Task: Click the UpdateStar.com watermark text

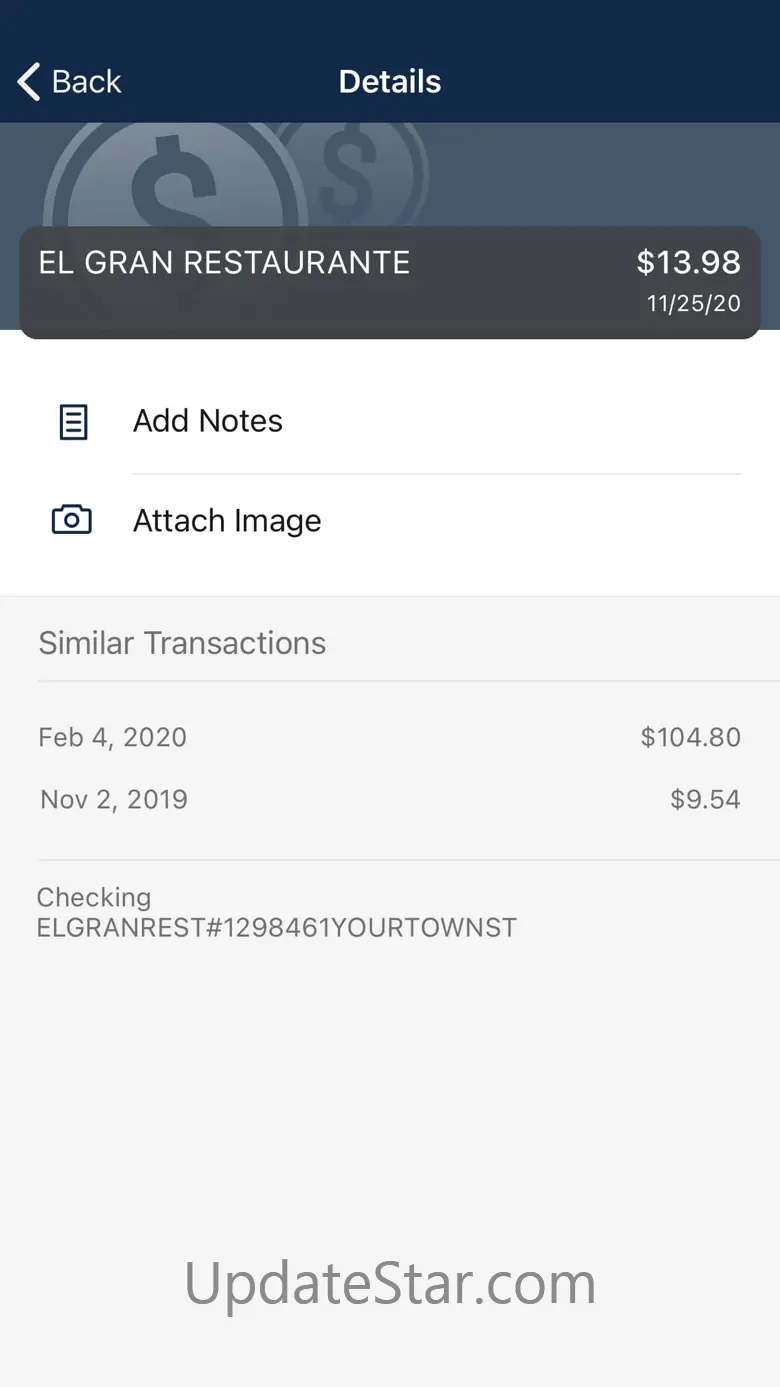Action: click(x=390, y=1283)
